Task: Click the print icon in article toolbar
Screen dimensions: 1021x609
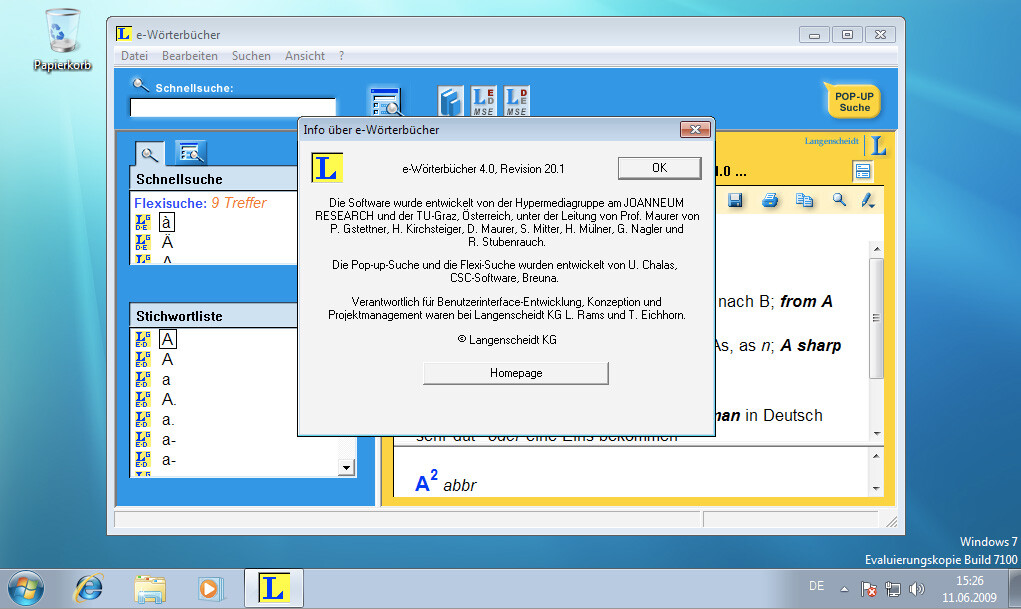Action: (770, 200)
